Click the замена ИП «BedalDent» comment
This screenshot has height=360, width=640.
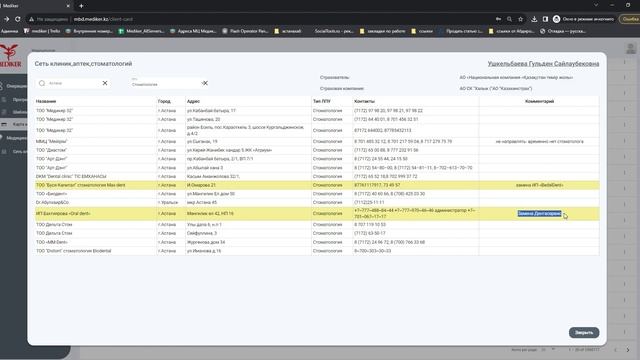[539, 185]
